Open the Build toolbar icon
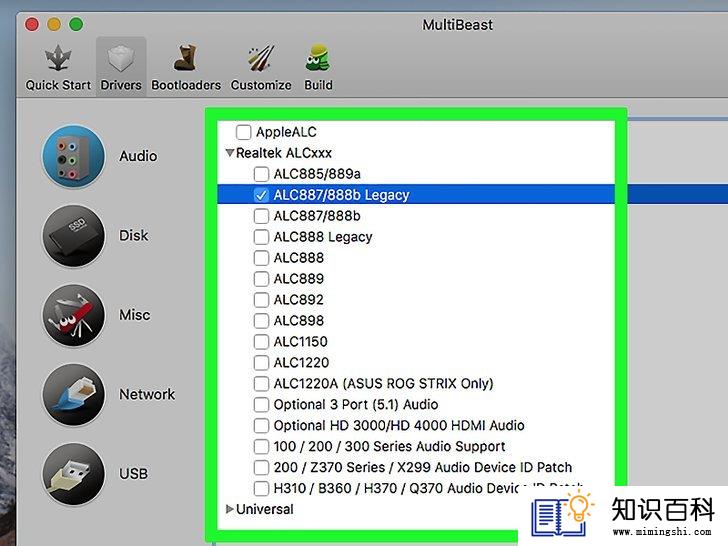This screenshot has height=546, width=728. pyautogui.click(x=318, y=58)
